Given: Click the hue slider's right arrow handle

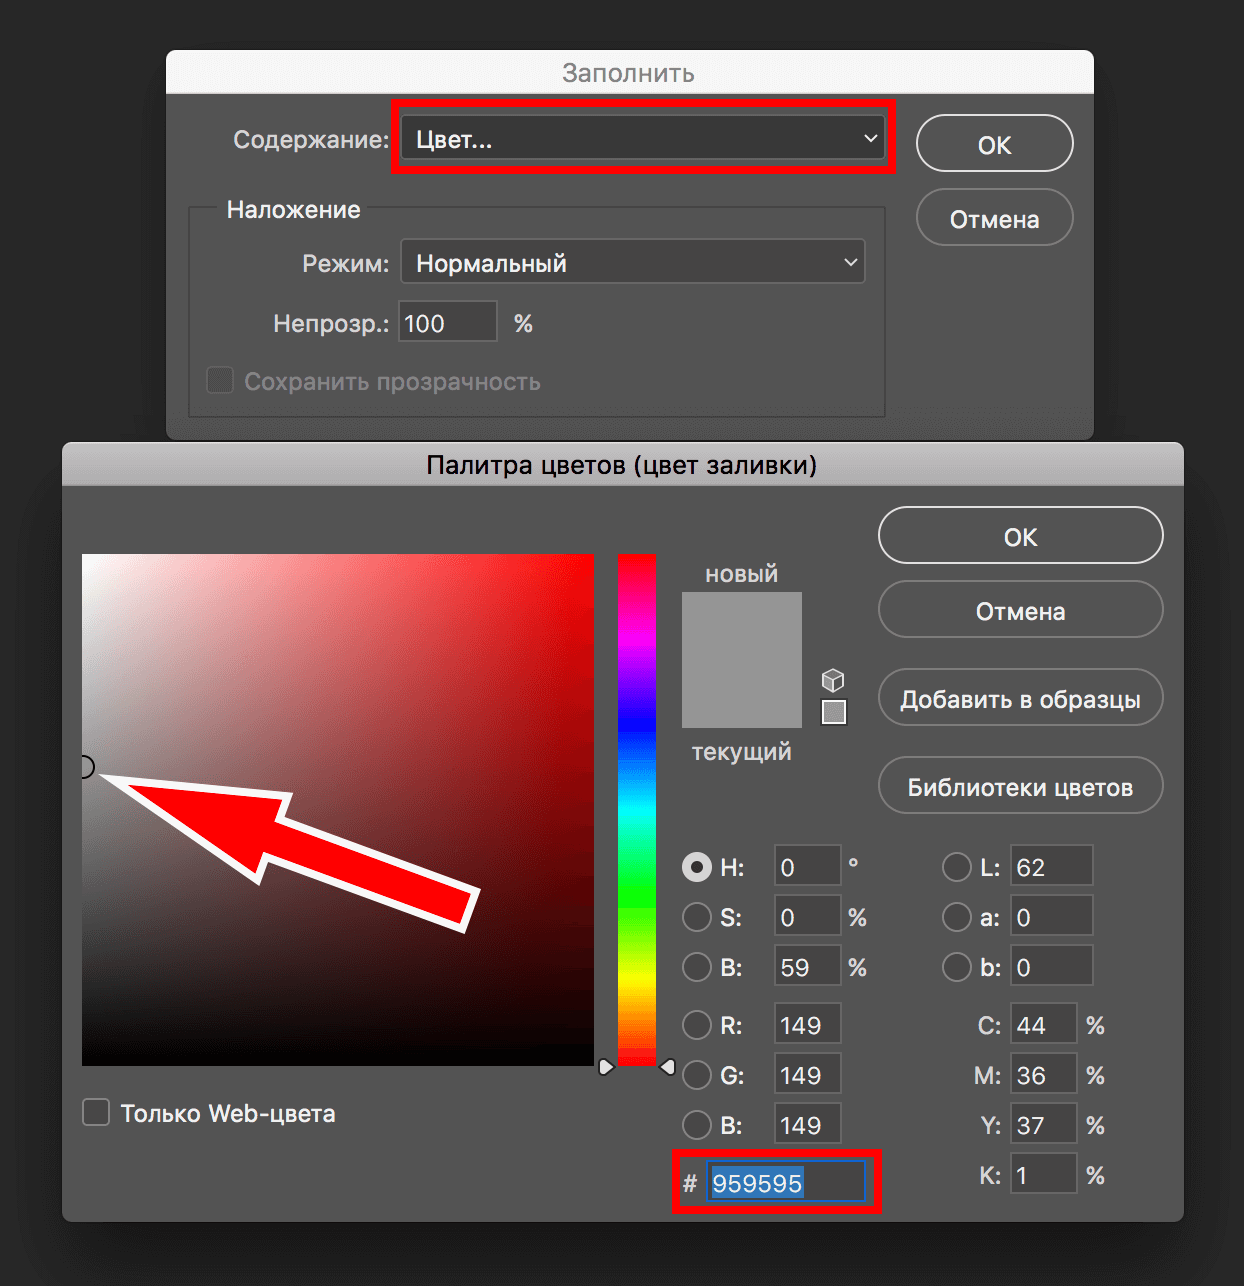Looking at the screenshot, I should (668, 1067).
